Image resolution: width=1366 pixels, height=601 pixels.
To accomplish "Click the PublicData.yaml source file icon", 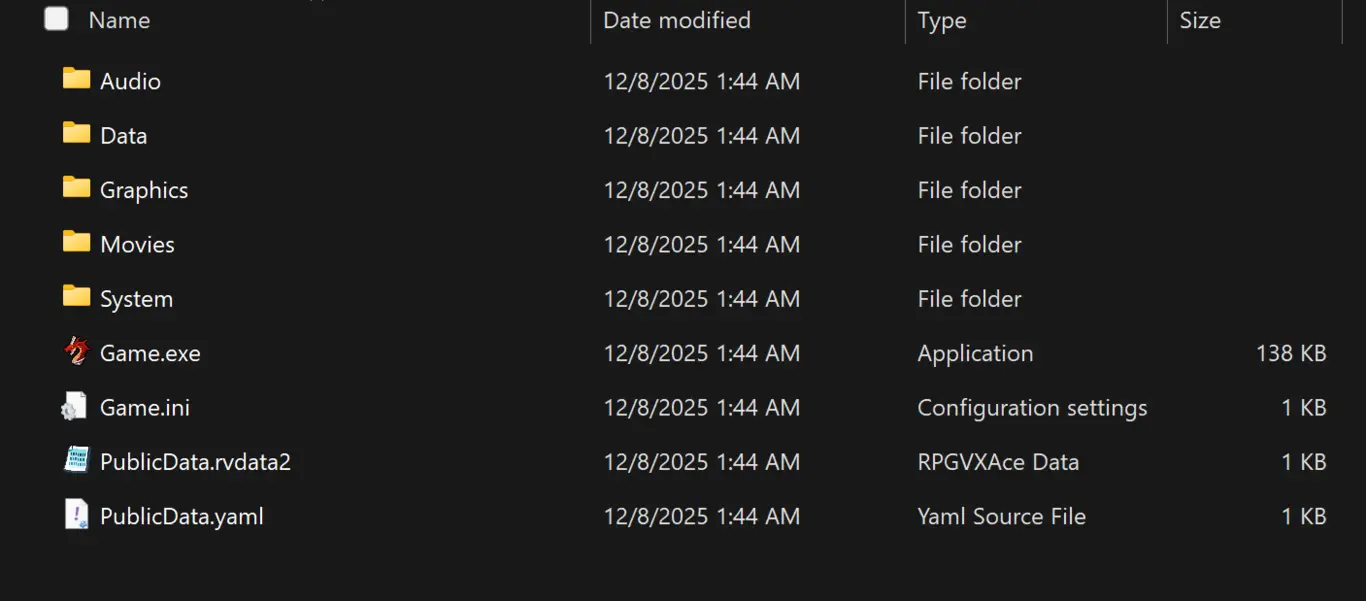I will tap(76, 515).
